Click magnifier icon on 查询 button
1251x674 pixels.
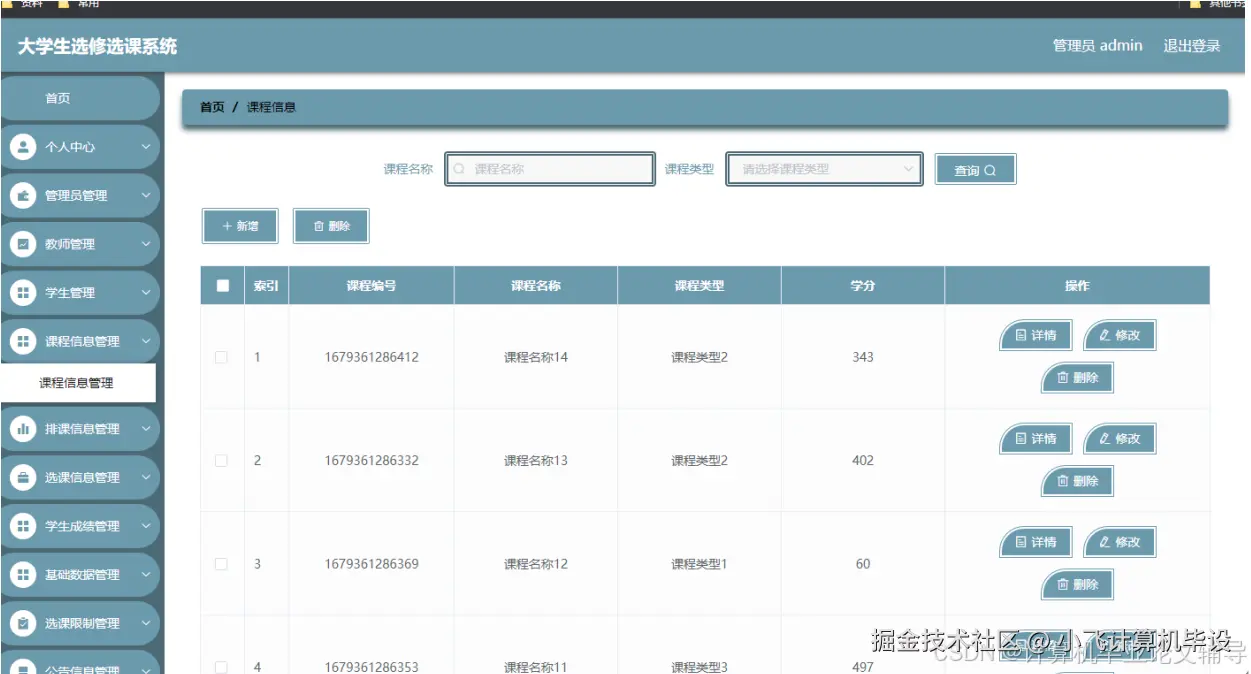[990, 171]
